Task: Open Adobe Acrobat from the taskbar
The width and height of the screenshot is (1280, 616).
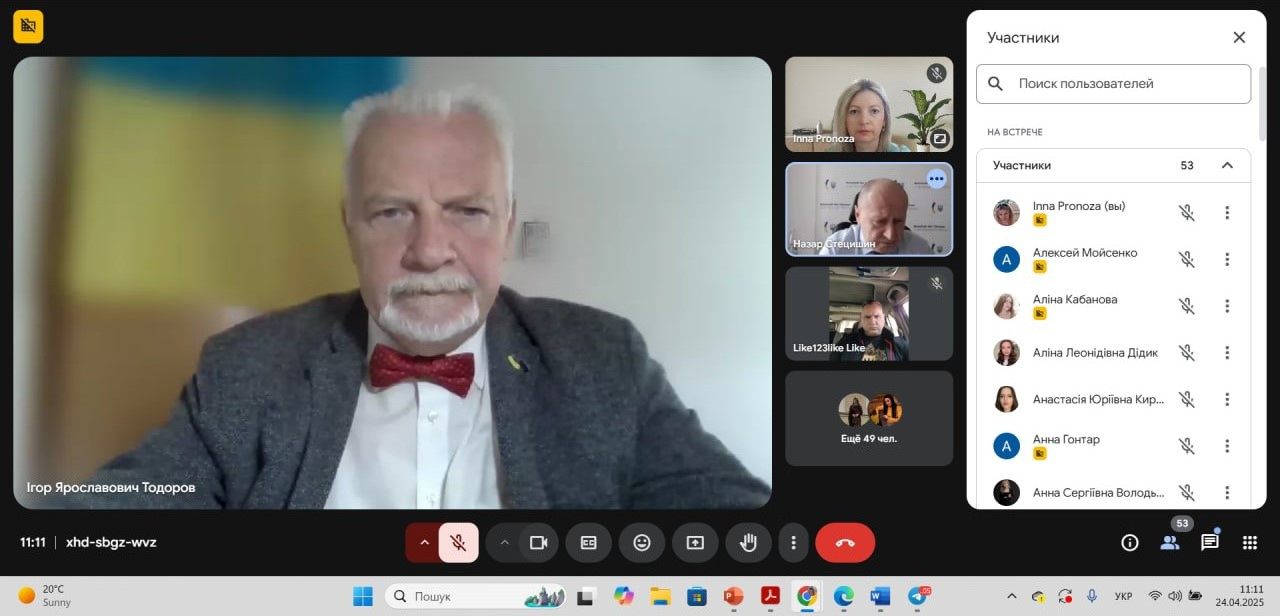Action: 770,596
